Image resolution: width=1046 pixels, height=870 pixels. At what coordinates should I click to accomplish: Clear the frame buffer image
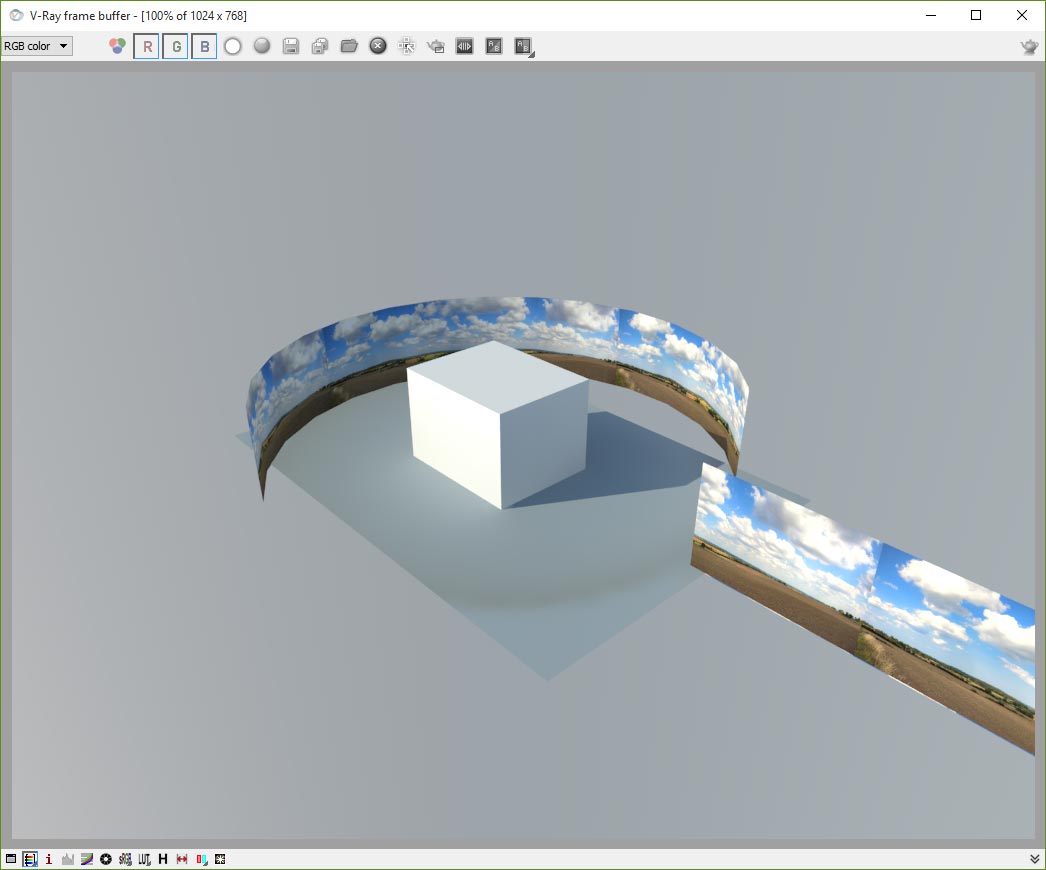pyautogui.click(x=378, y=46)
